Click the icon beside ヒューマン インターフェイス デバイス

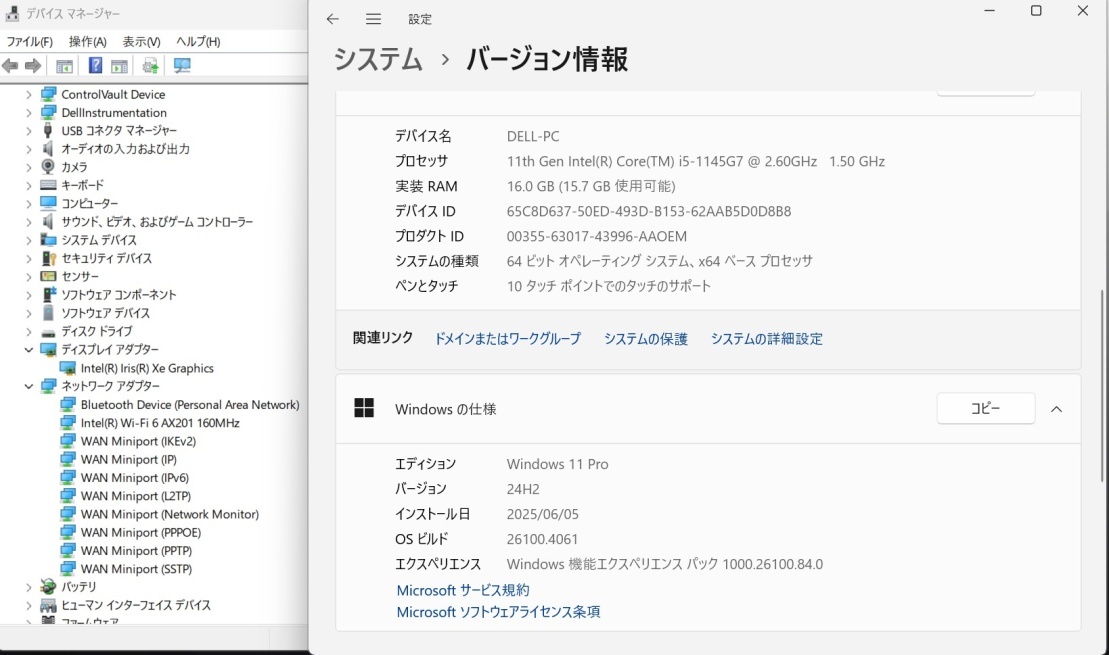coord(48,605)
